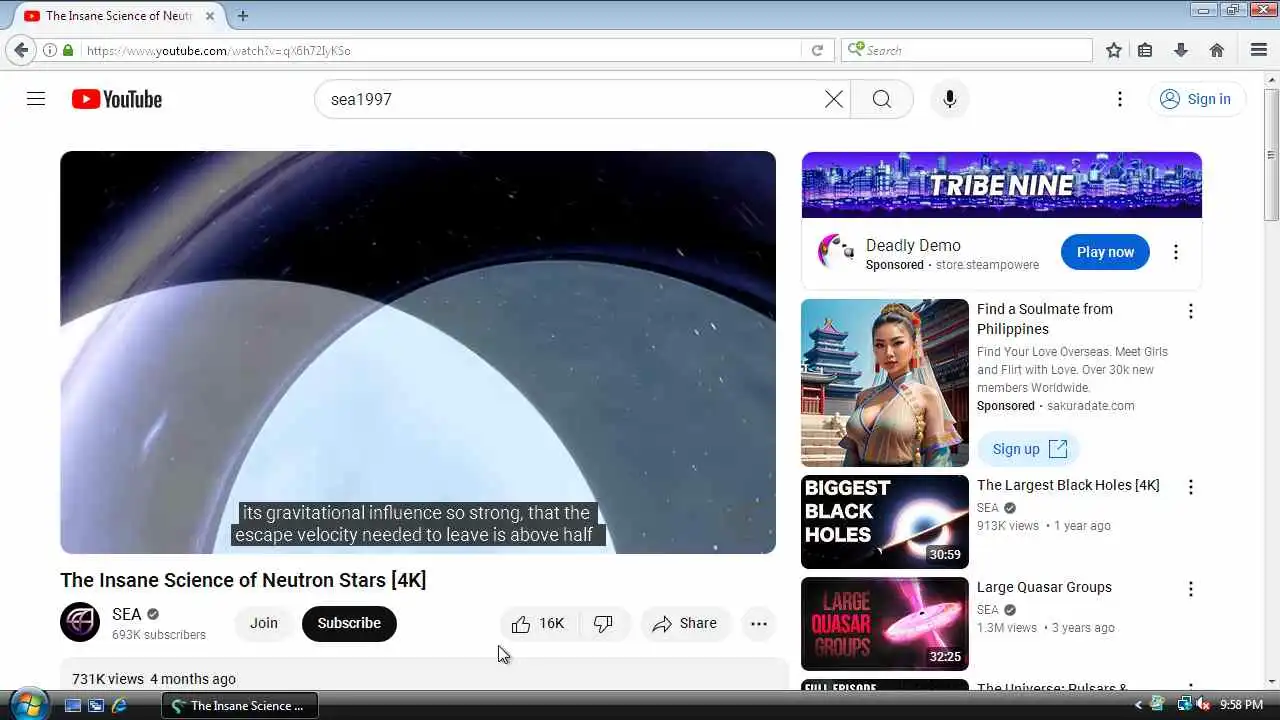Join the SEA channel membership
The height and width of the screenshot is (720, 1280).
264,623
